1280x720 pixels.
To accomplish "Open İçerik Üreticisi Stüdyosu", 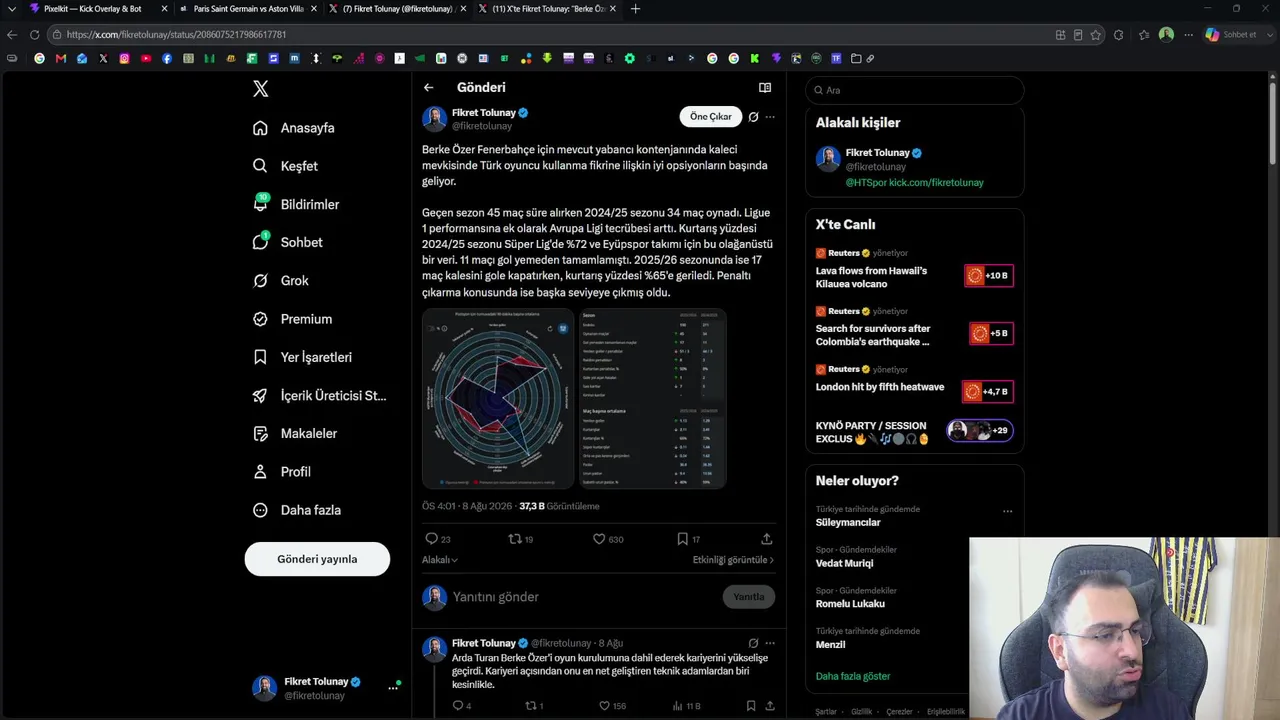I will coord(320,395).
